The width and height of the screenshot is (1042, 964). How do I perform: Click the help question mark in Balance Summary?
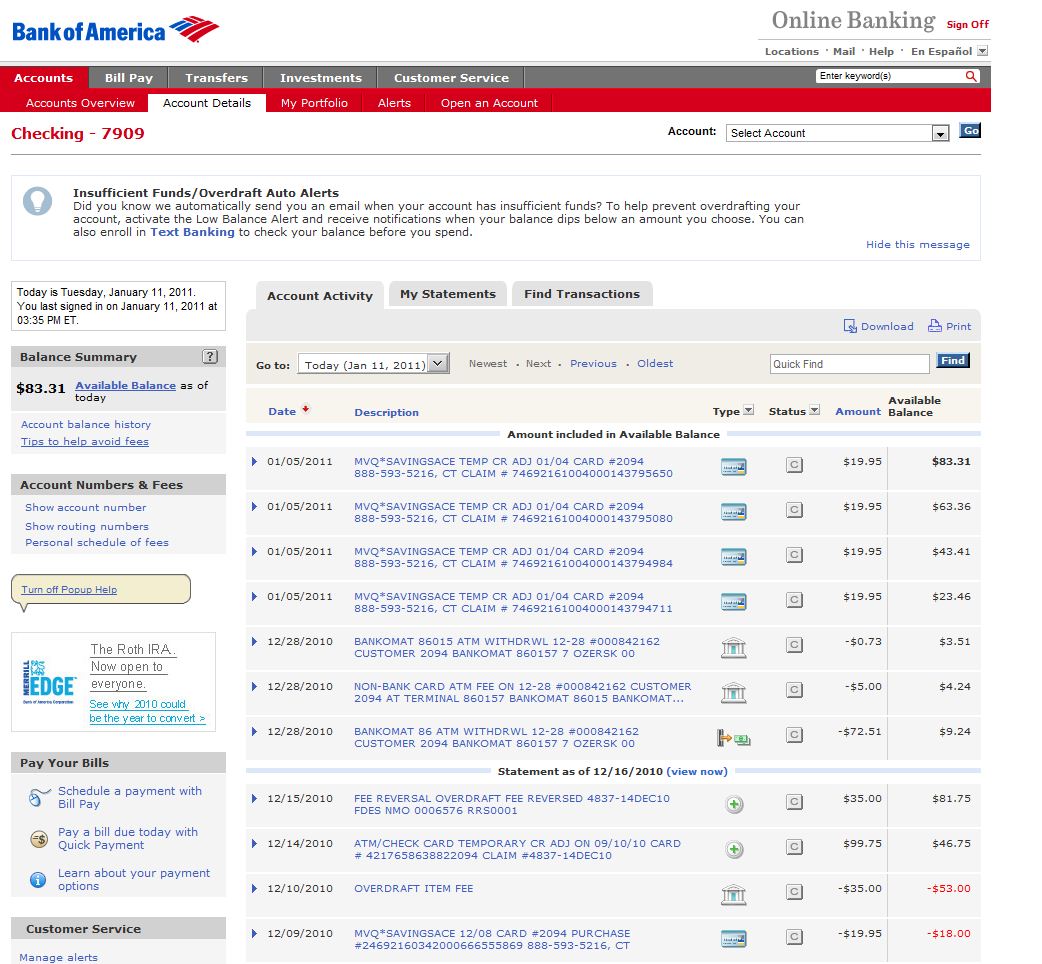point(210,357)
